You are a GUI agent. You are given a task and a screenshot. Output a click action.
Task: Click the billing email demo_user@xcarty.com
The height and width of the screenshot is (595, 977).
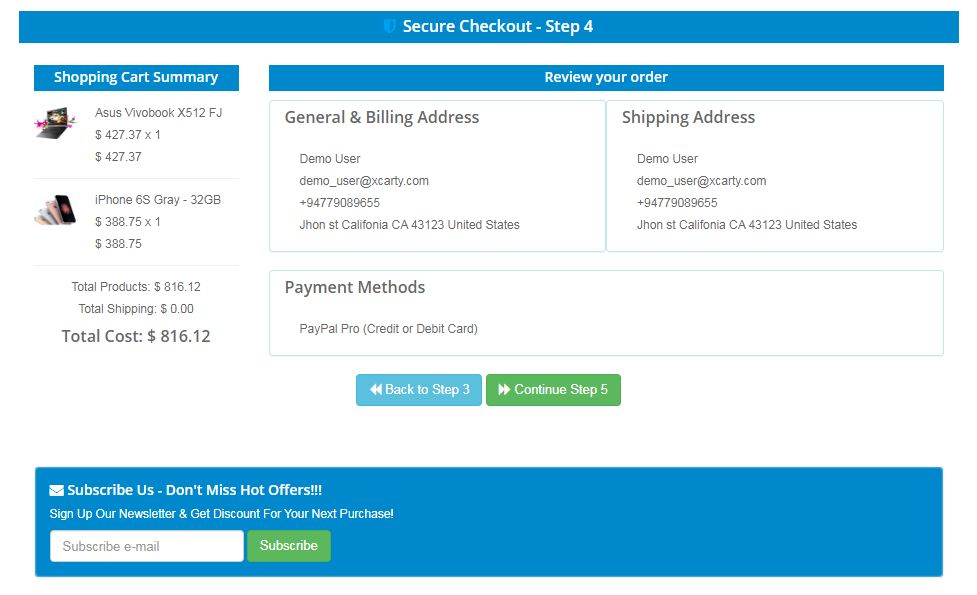click(x=364, y=181)
